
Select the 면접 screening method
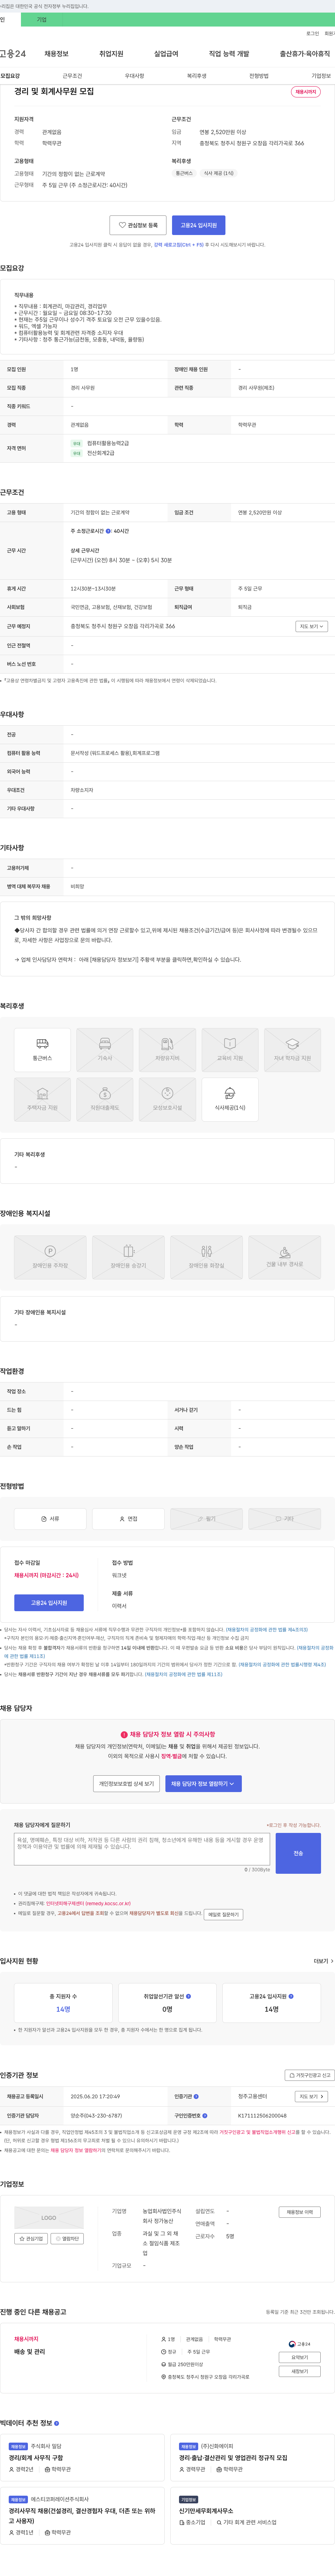point(128,1519)
